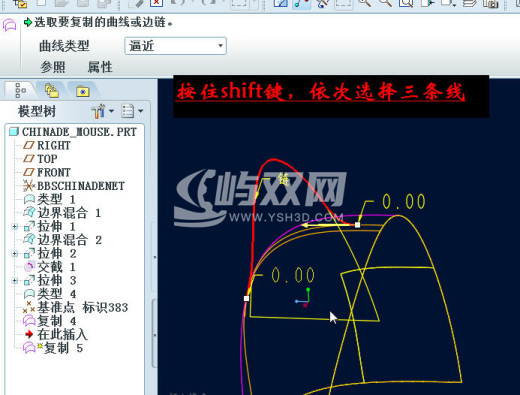Click the 交截 1 intersect icon
Image resolution: width=520 pixels, height=395 pixels.
pyautogui.click(x=29, y=267)
